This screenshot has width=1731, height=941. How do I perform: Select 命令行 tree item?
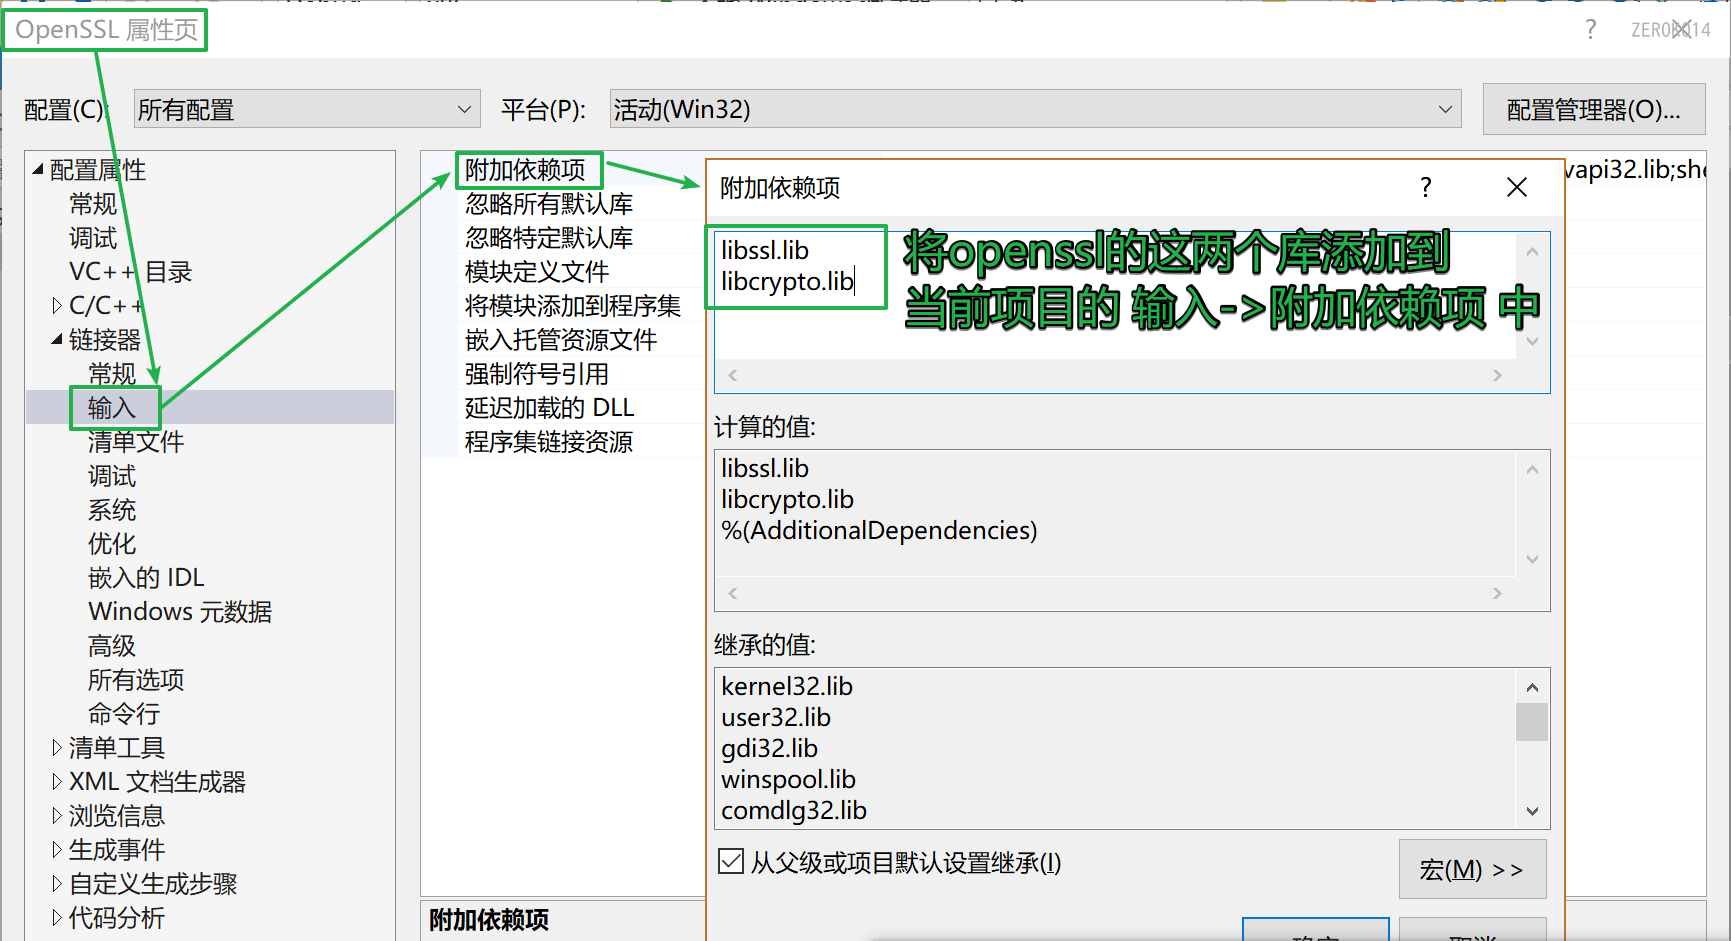[124, 714]
